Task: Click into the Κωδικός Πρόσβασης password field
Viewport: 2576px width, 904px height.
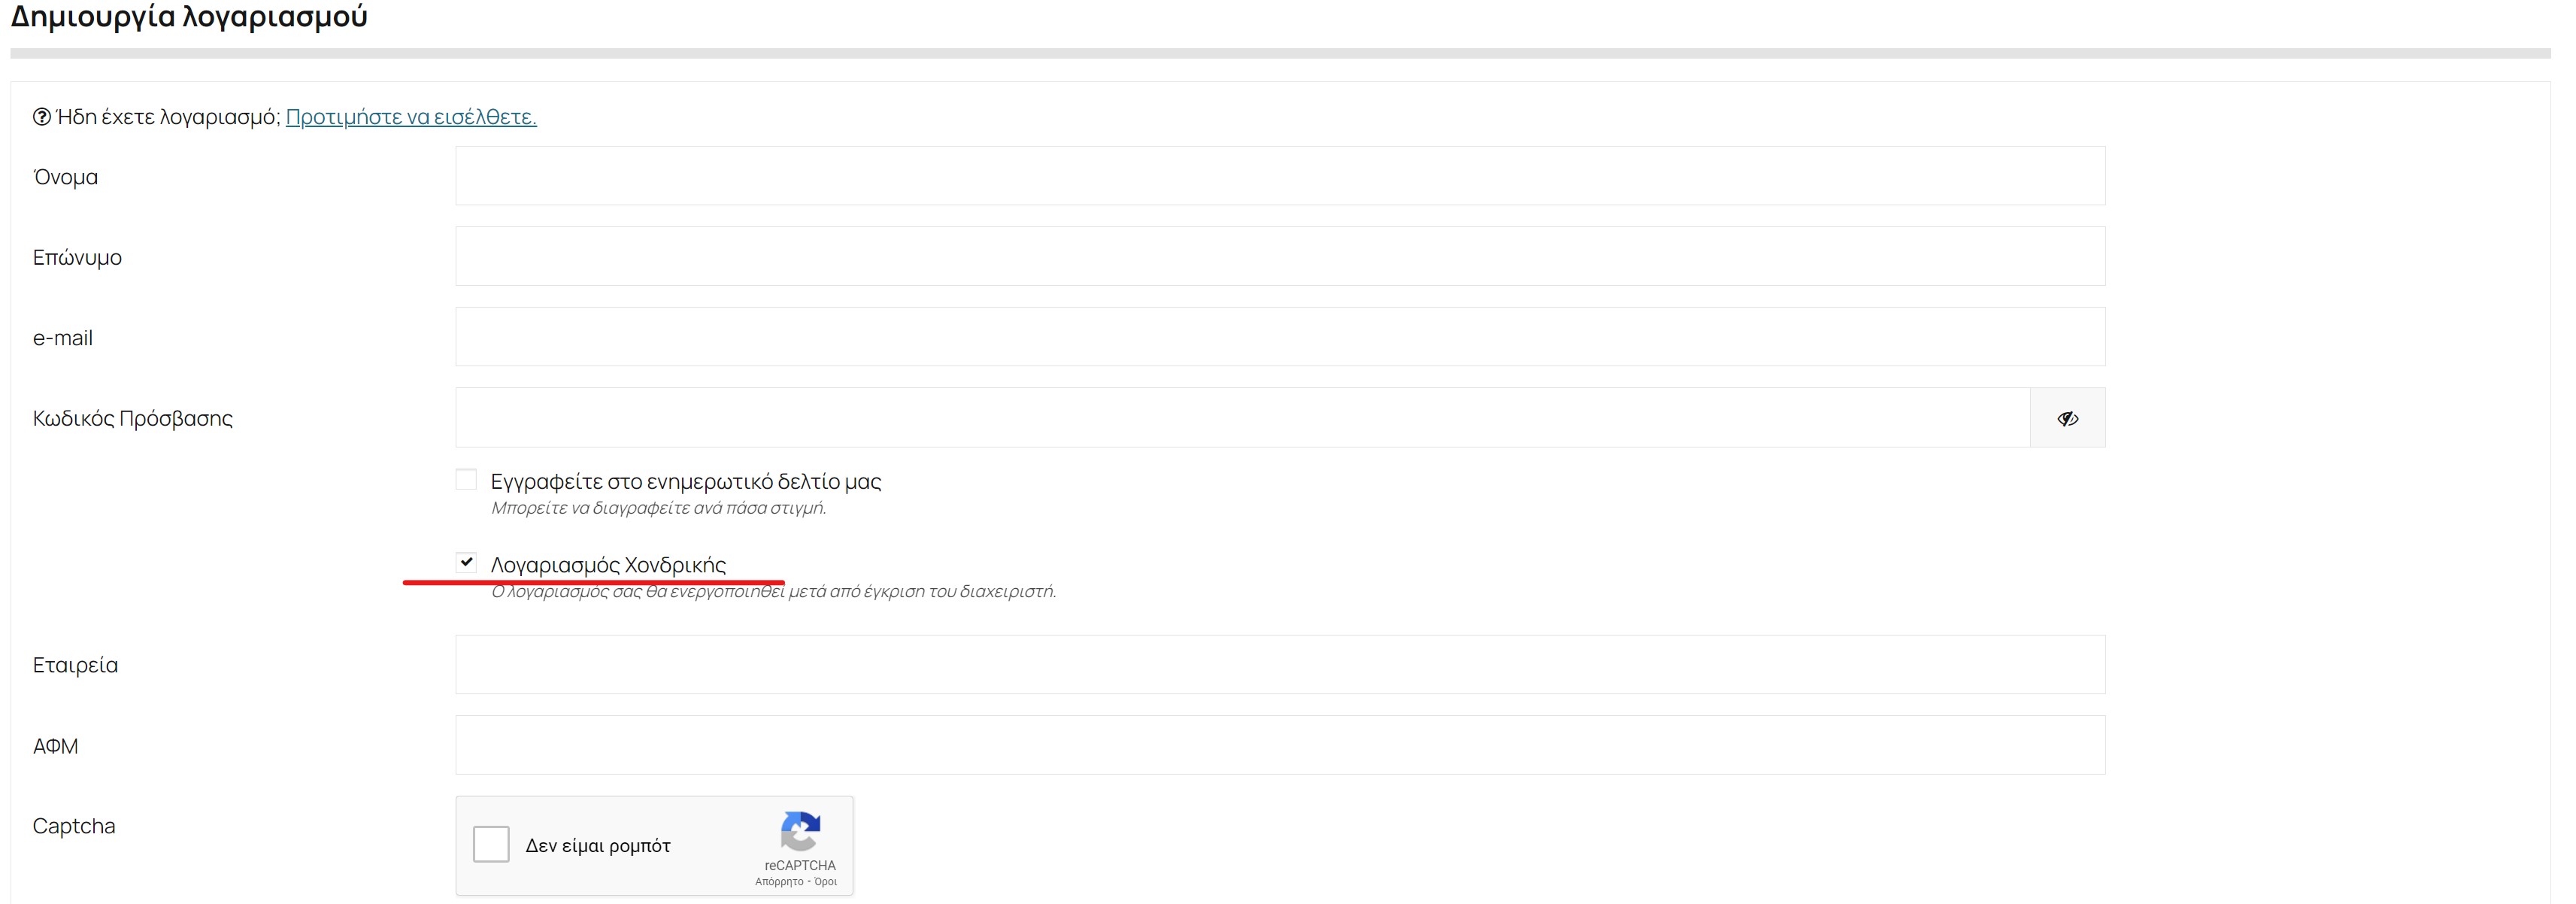Action: coord(1243,418)
